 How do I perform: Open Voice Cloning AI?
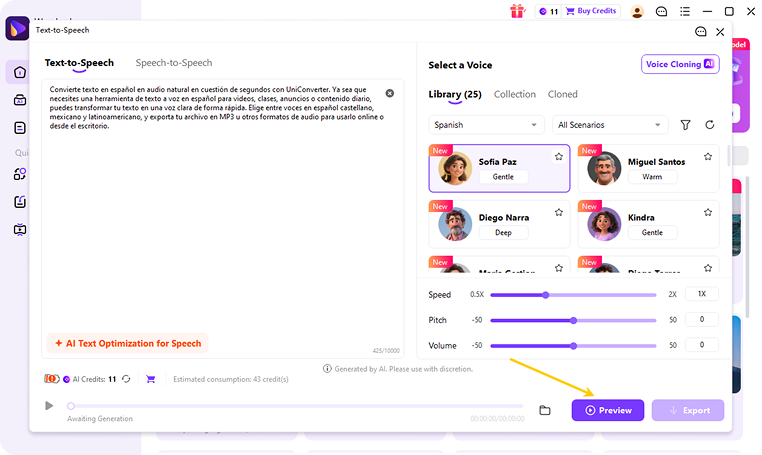coord(680,64)
